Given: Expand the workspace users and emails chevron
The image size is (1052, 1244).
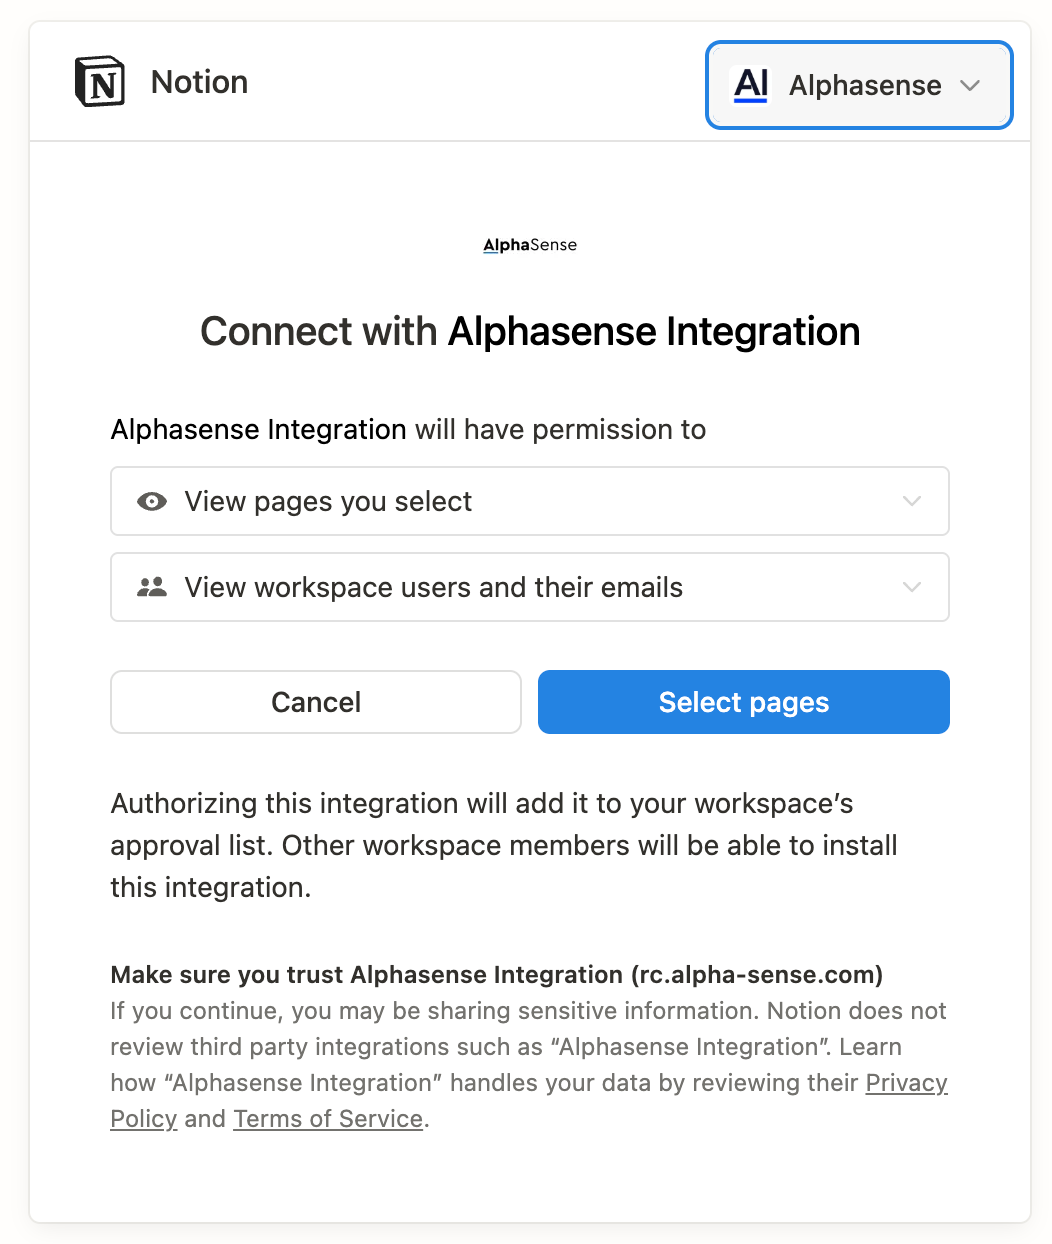Looking at the screenshot, I should tap(911, 588).
